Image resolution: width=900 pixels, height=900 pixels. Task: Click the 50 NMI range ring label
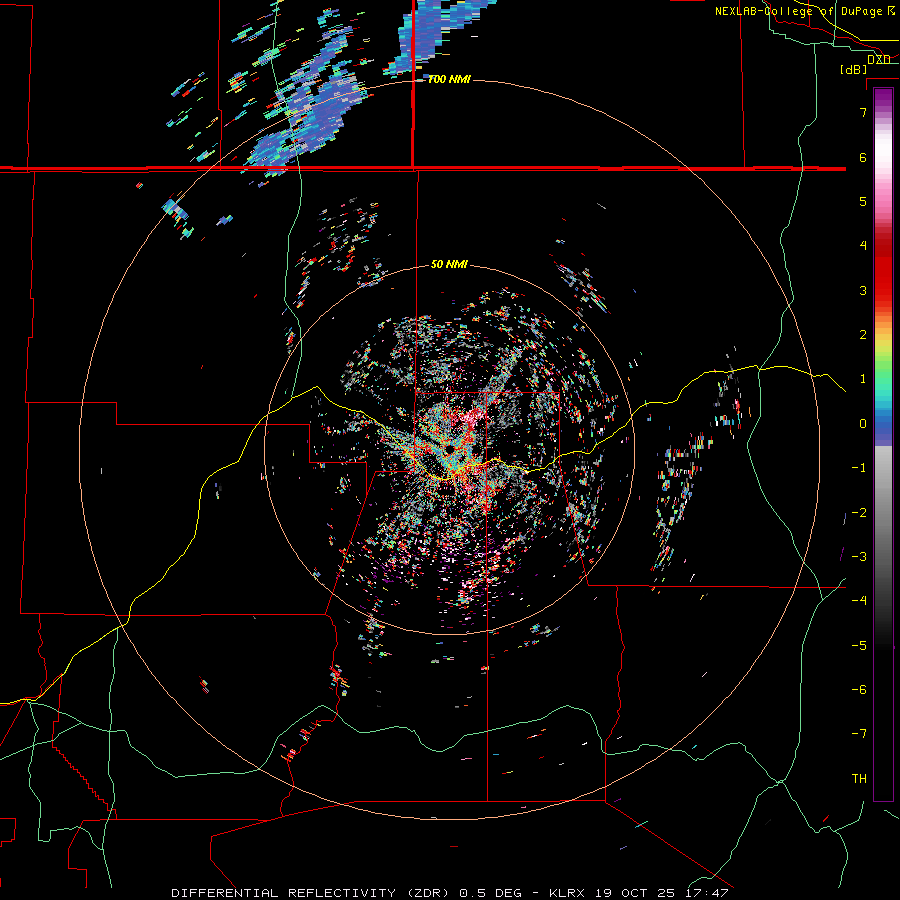click(449, 264)
